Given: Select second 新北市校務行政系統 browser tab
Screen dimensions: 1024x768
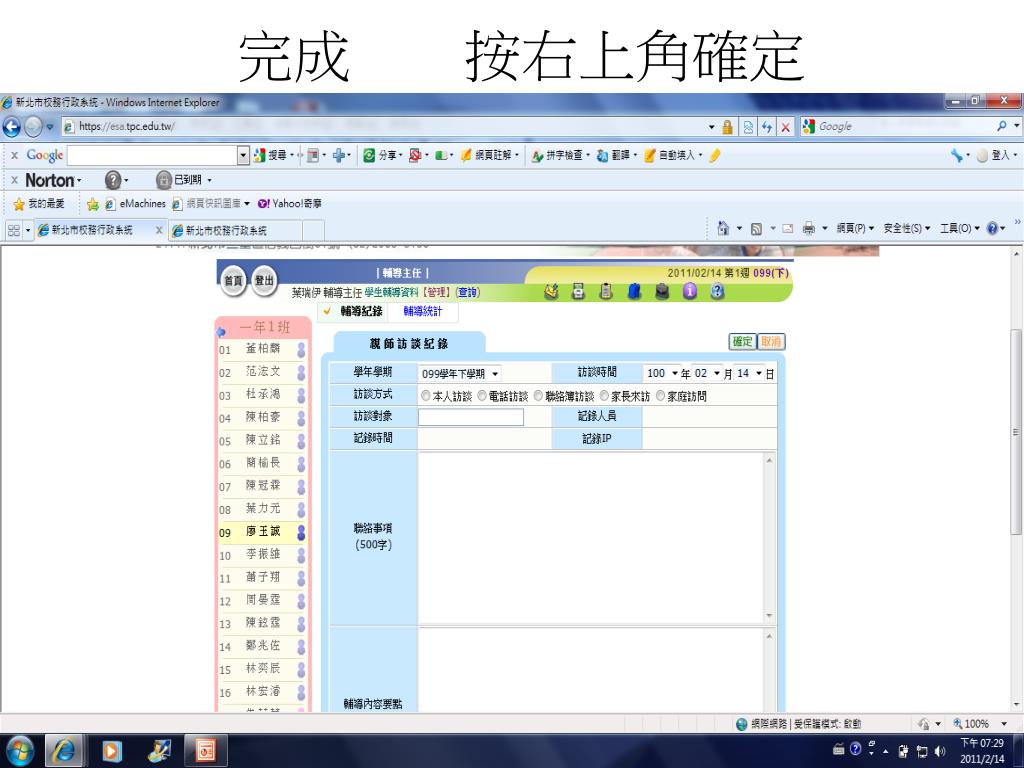Looking at the screenshot, I should [235, 230].
